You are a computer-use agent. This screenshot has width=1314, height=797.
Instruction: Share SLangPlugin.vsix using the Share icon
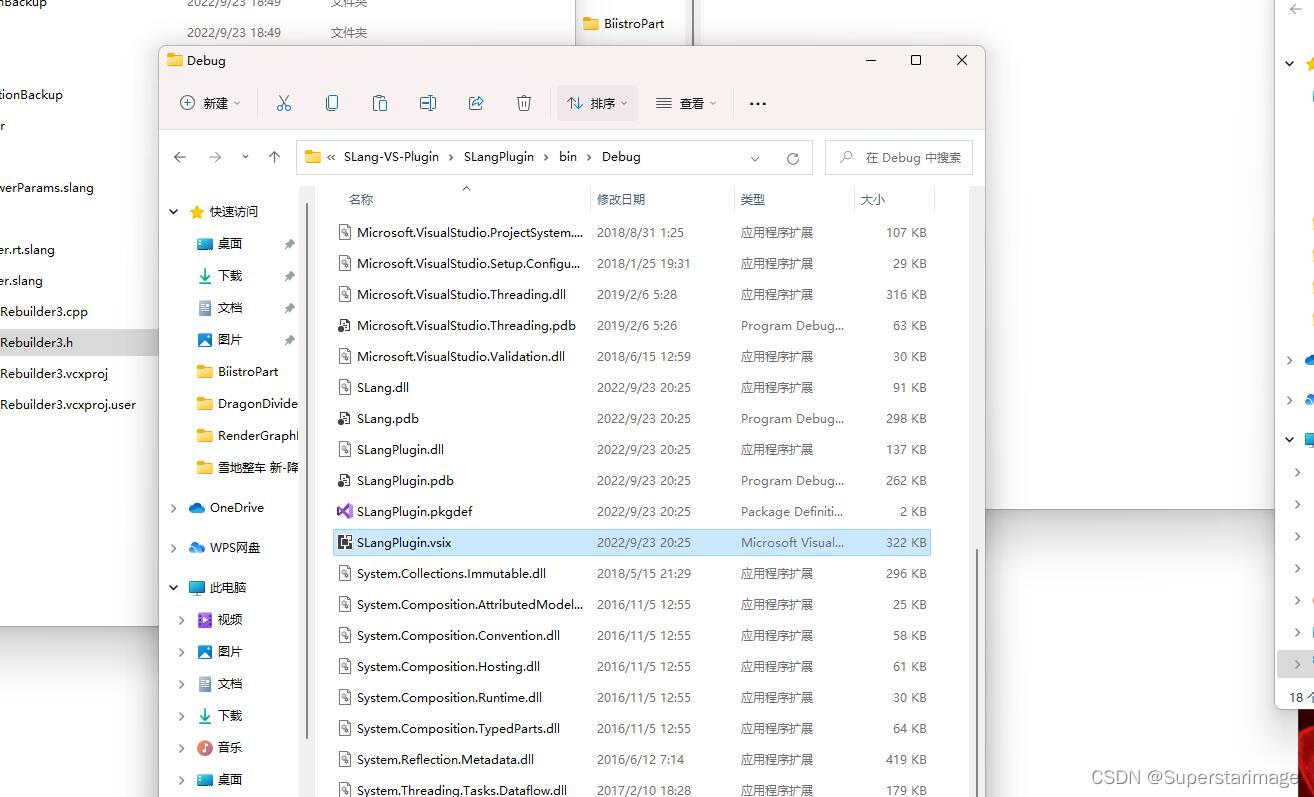point(476,102)
